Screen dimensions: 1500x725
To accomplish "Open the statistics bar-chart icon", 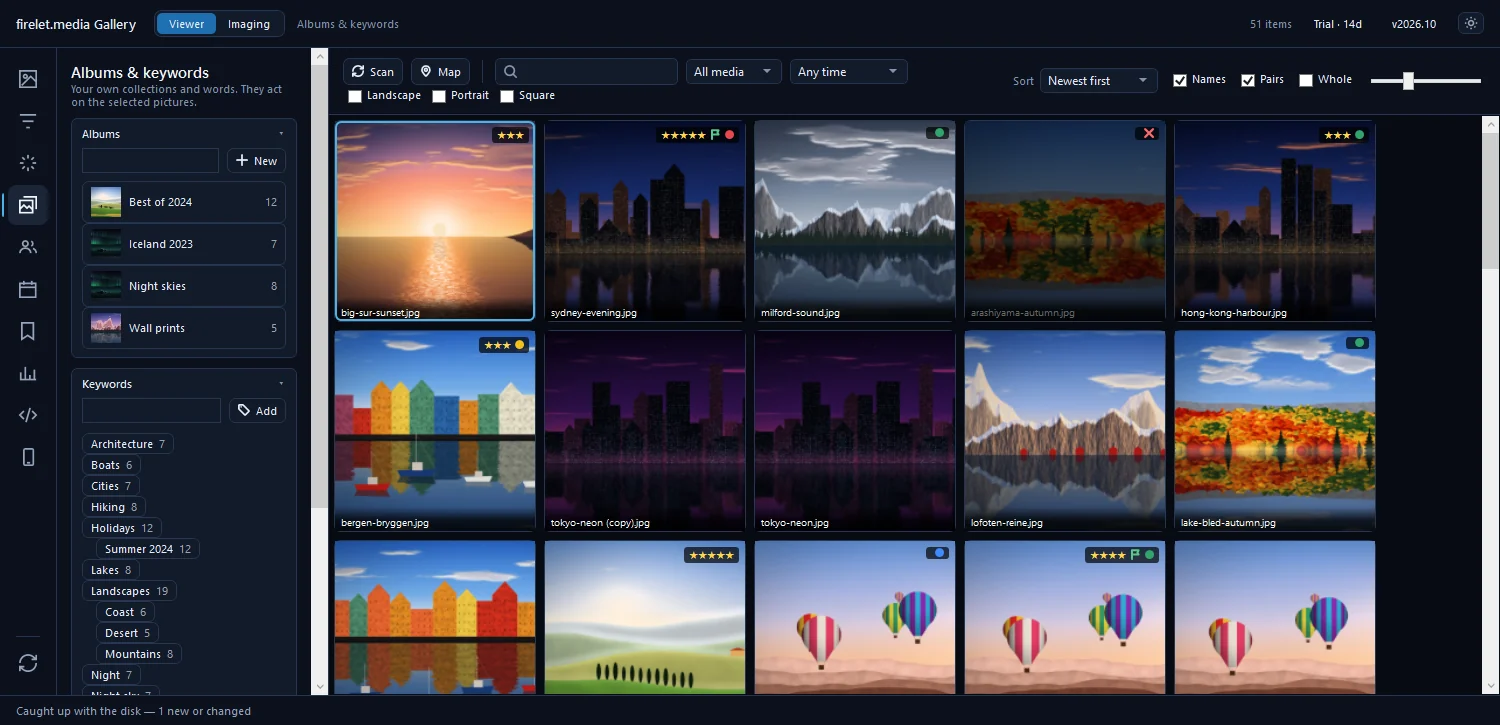I will (x=28, y=373).
